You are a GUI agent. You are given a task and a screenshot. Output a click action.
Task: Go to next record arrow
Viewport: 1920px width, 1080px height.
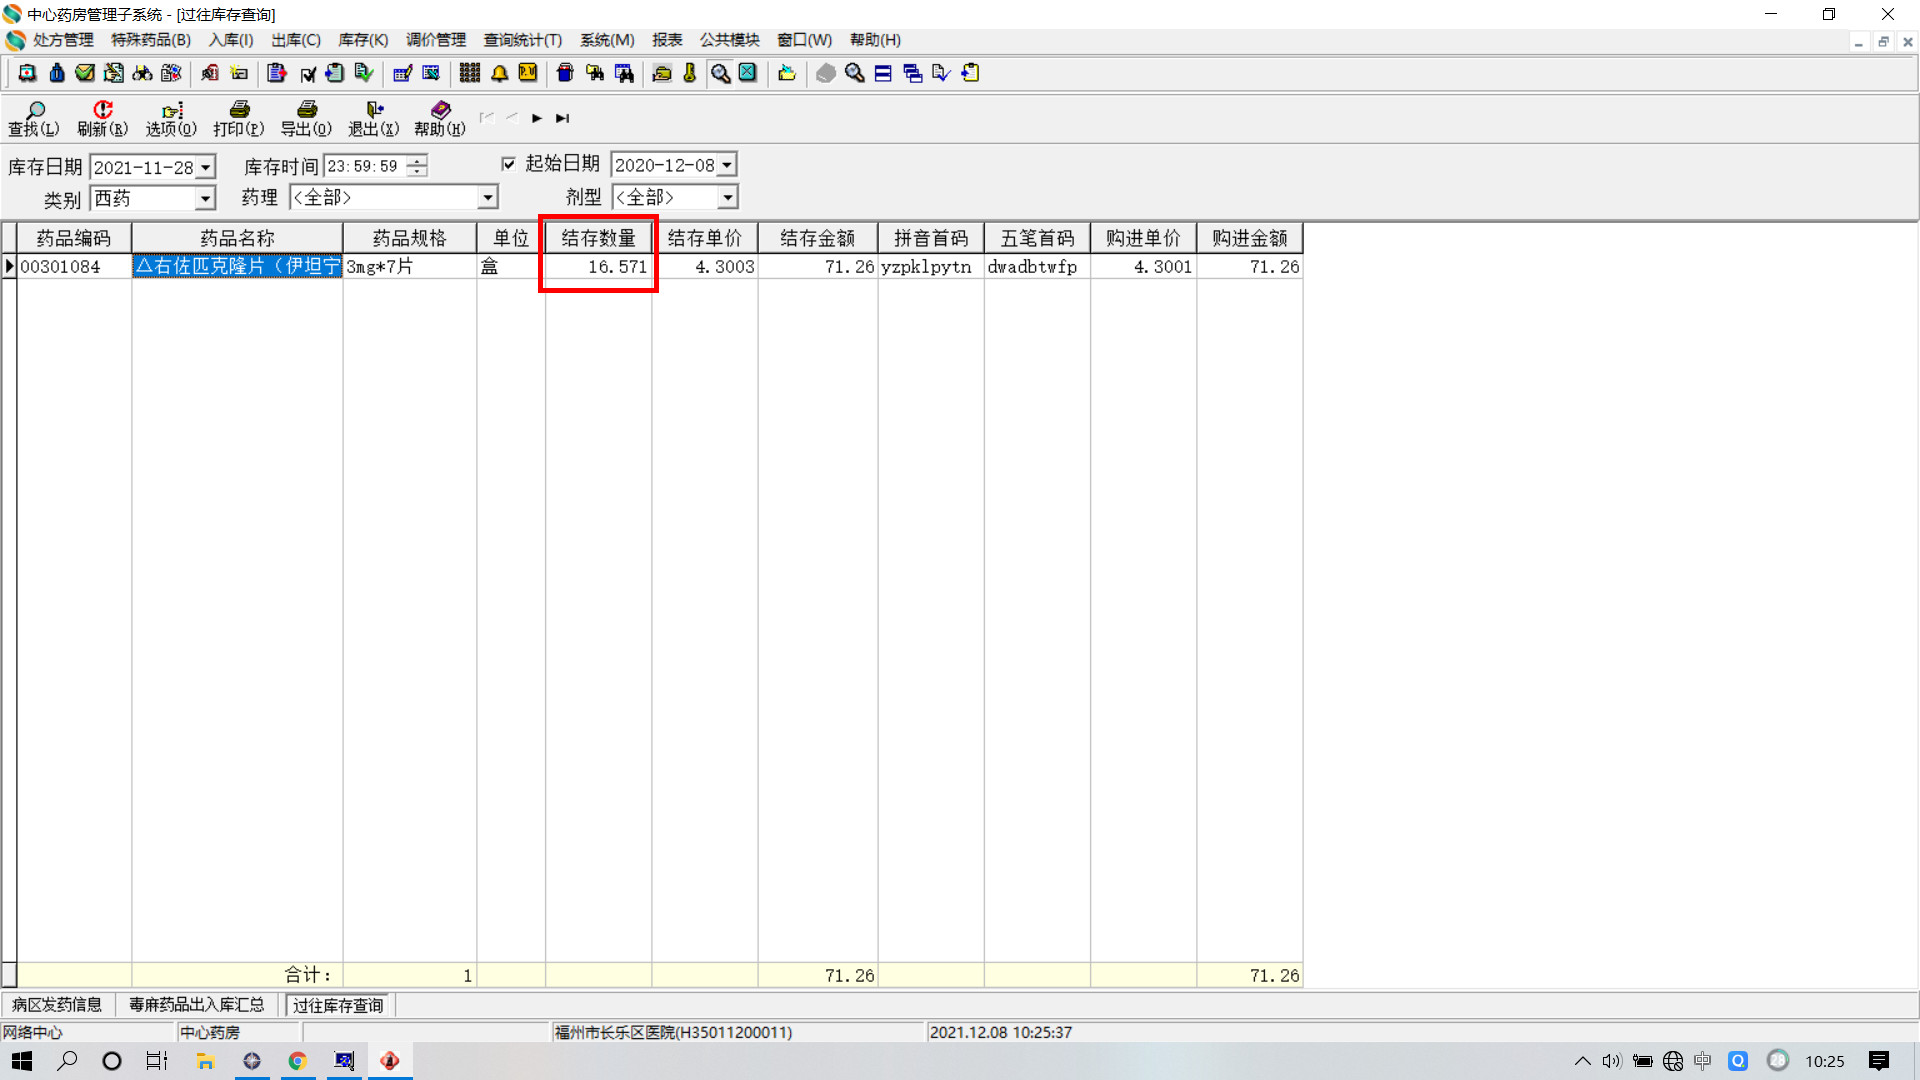537,118
